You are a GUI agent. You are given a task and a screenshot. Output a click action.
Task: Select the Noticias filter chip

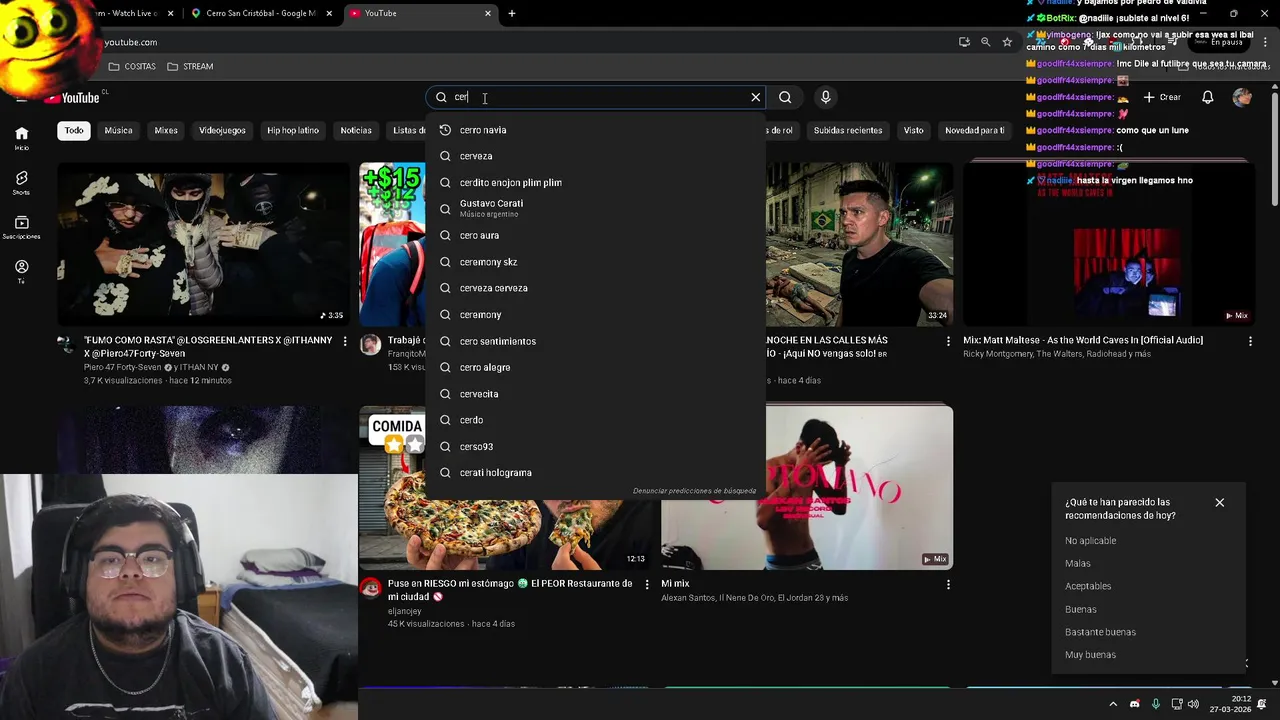[x=355, y=130]
